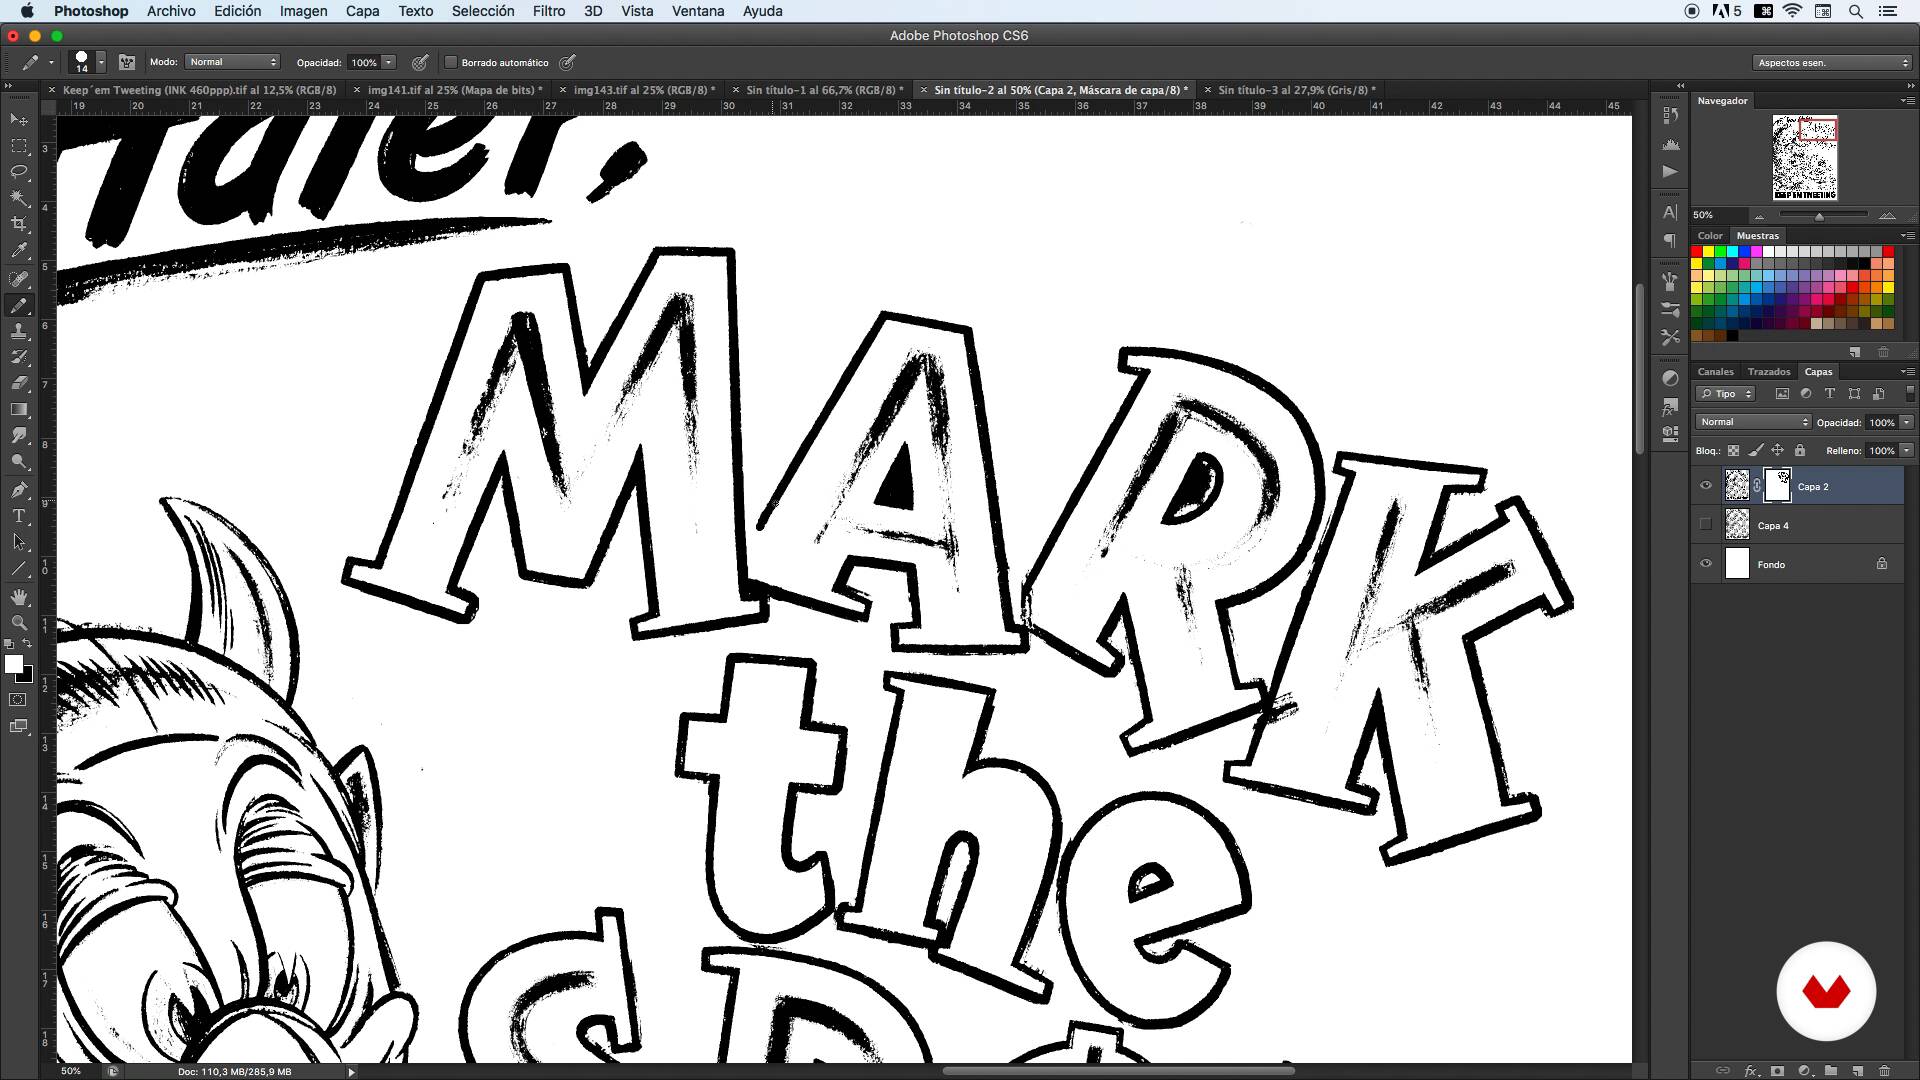This screenshot has width=1920, height=1080.
Task: Select the Move tool
Action: 18,119
